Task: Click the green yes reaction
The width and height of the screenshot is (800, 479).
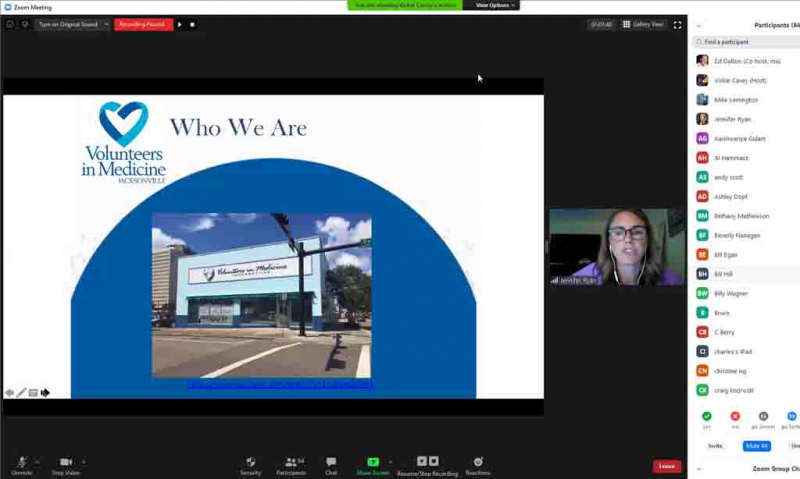Action: [x=707, y=416]
